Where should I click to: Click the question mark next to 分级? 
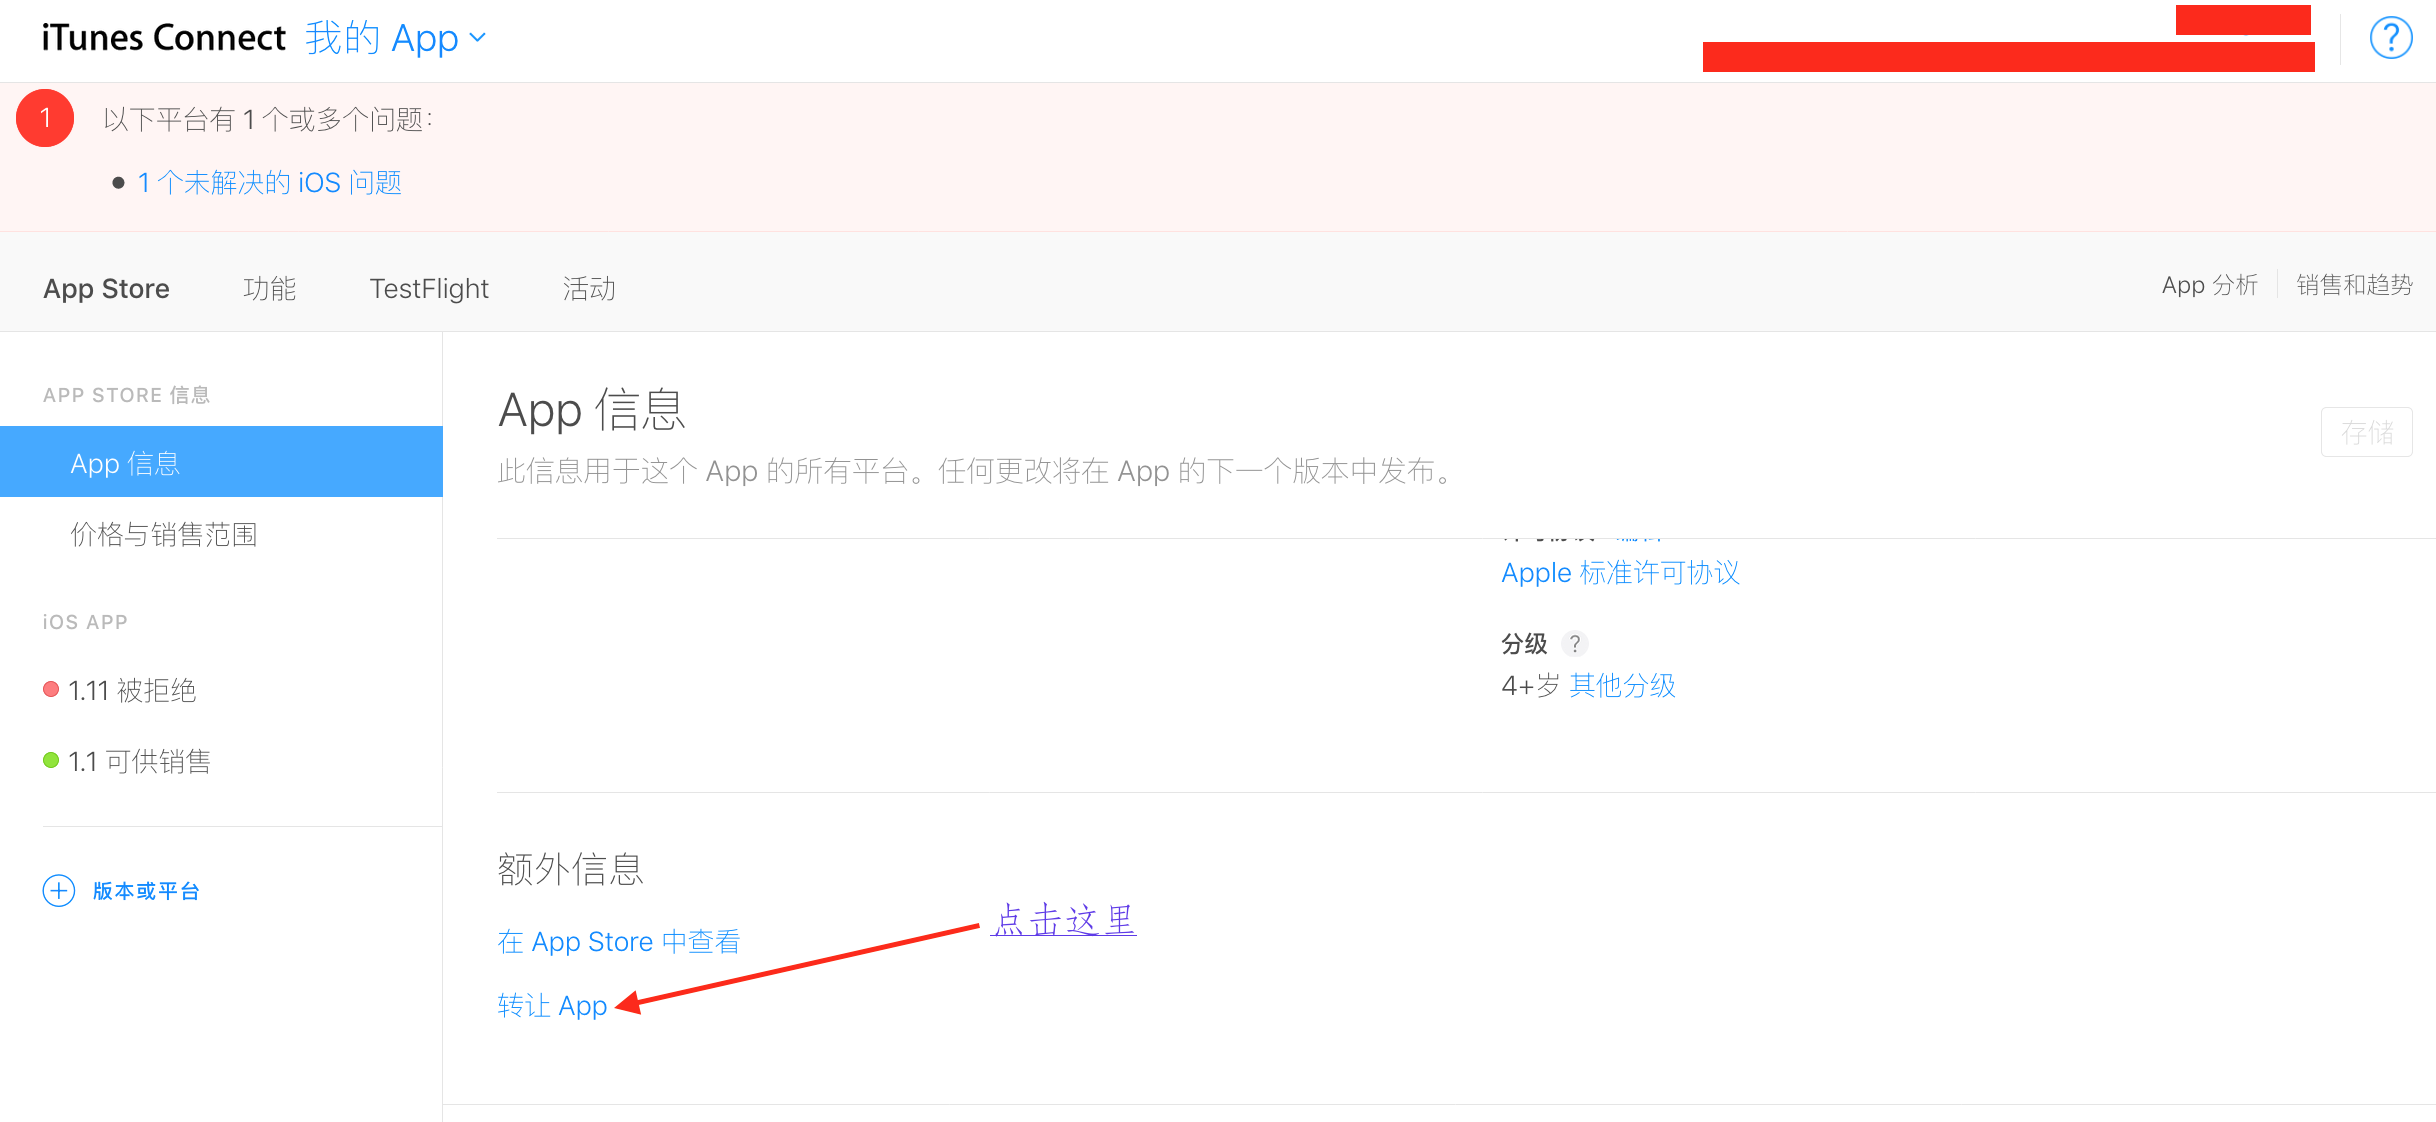(x=1575, y=643)
